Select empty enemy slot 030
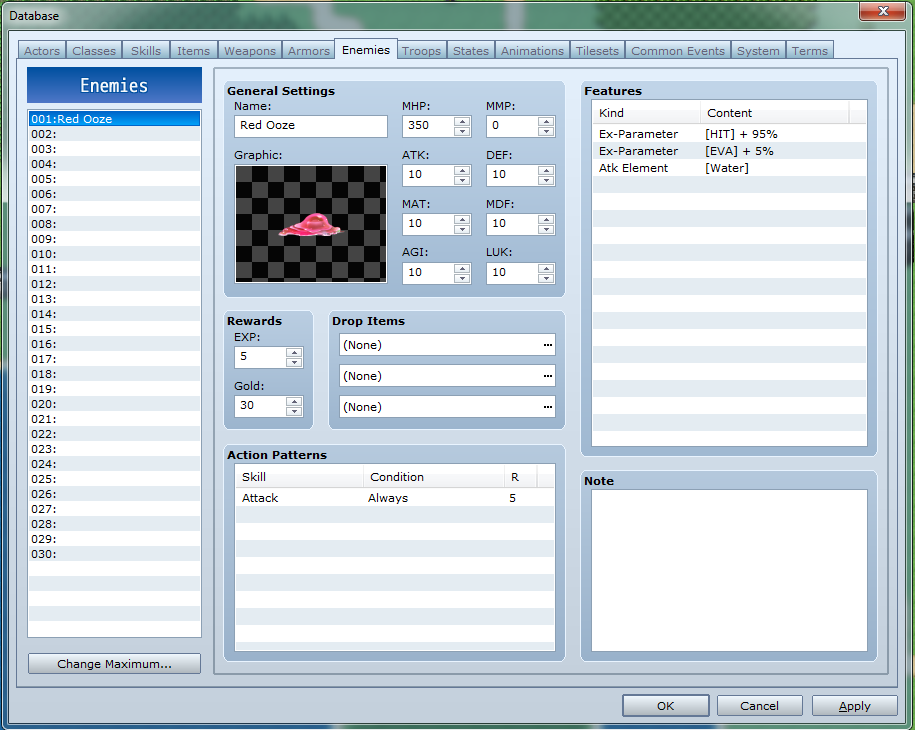The width and height of the screenshot is (915, 730). 114,554
